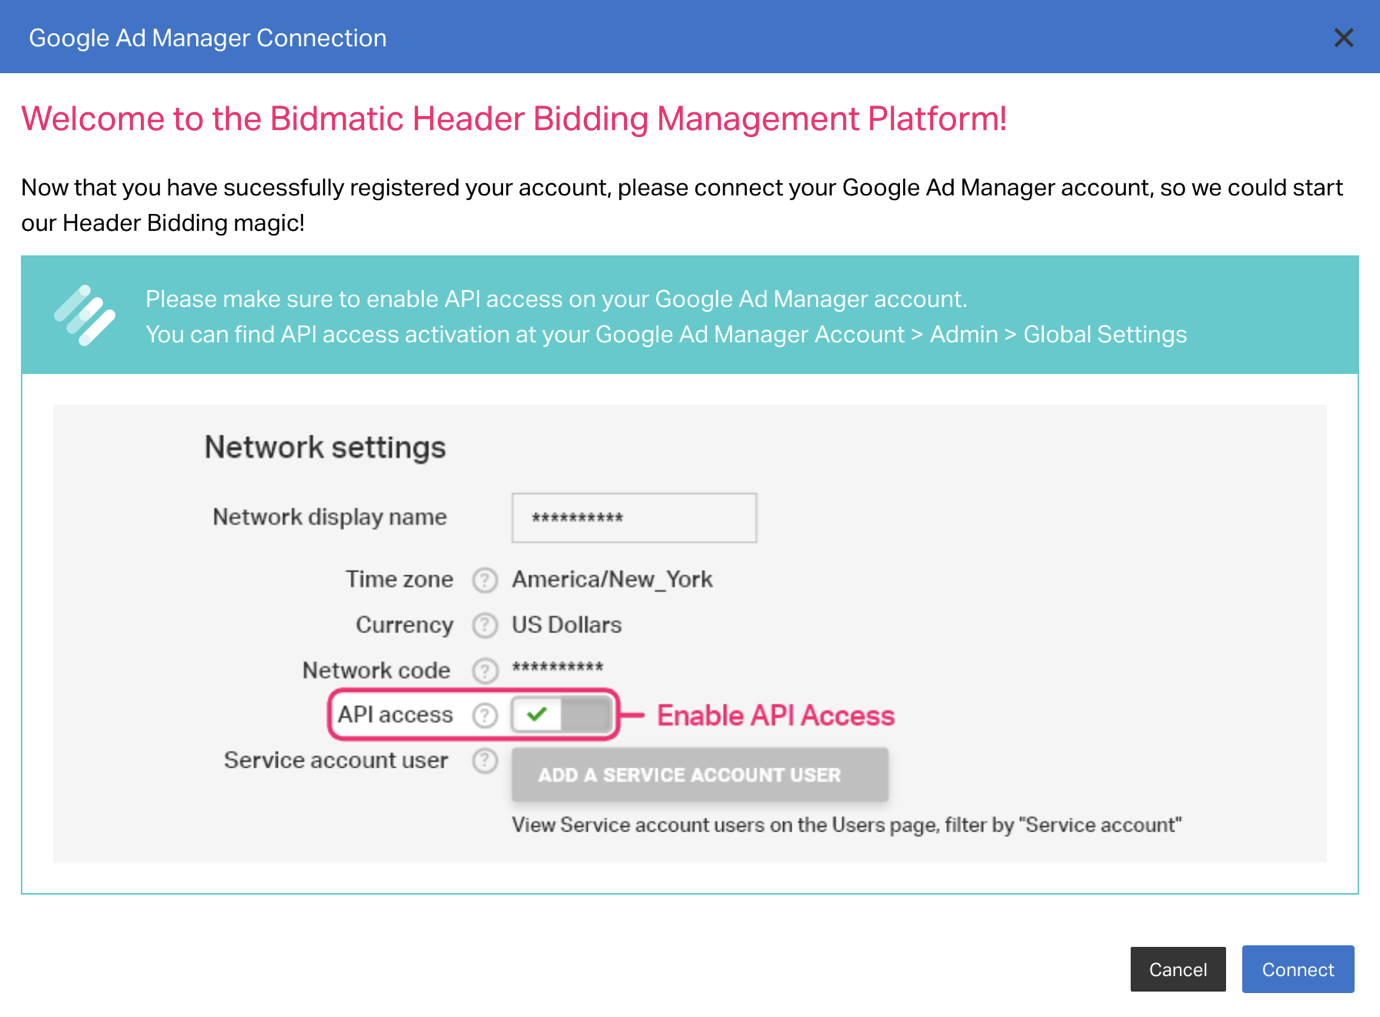
Task: Click the masked Network code value
Action: click(x=558, y=668)
